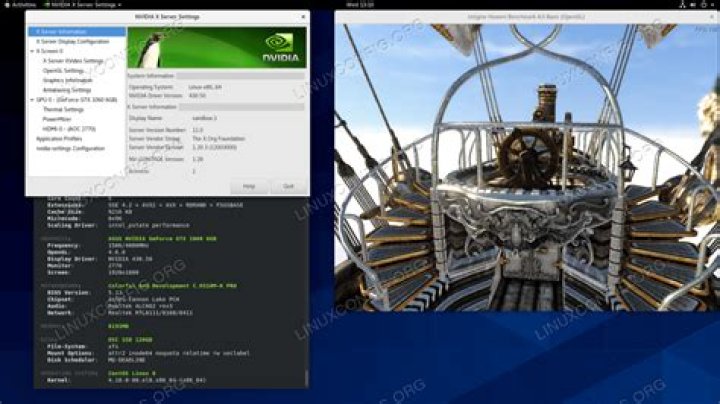Open PowerMizer page
Image resolution: width=720 pixels, height=404 pixels.
coord(57,119)
